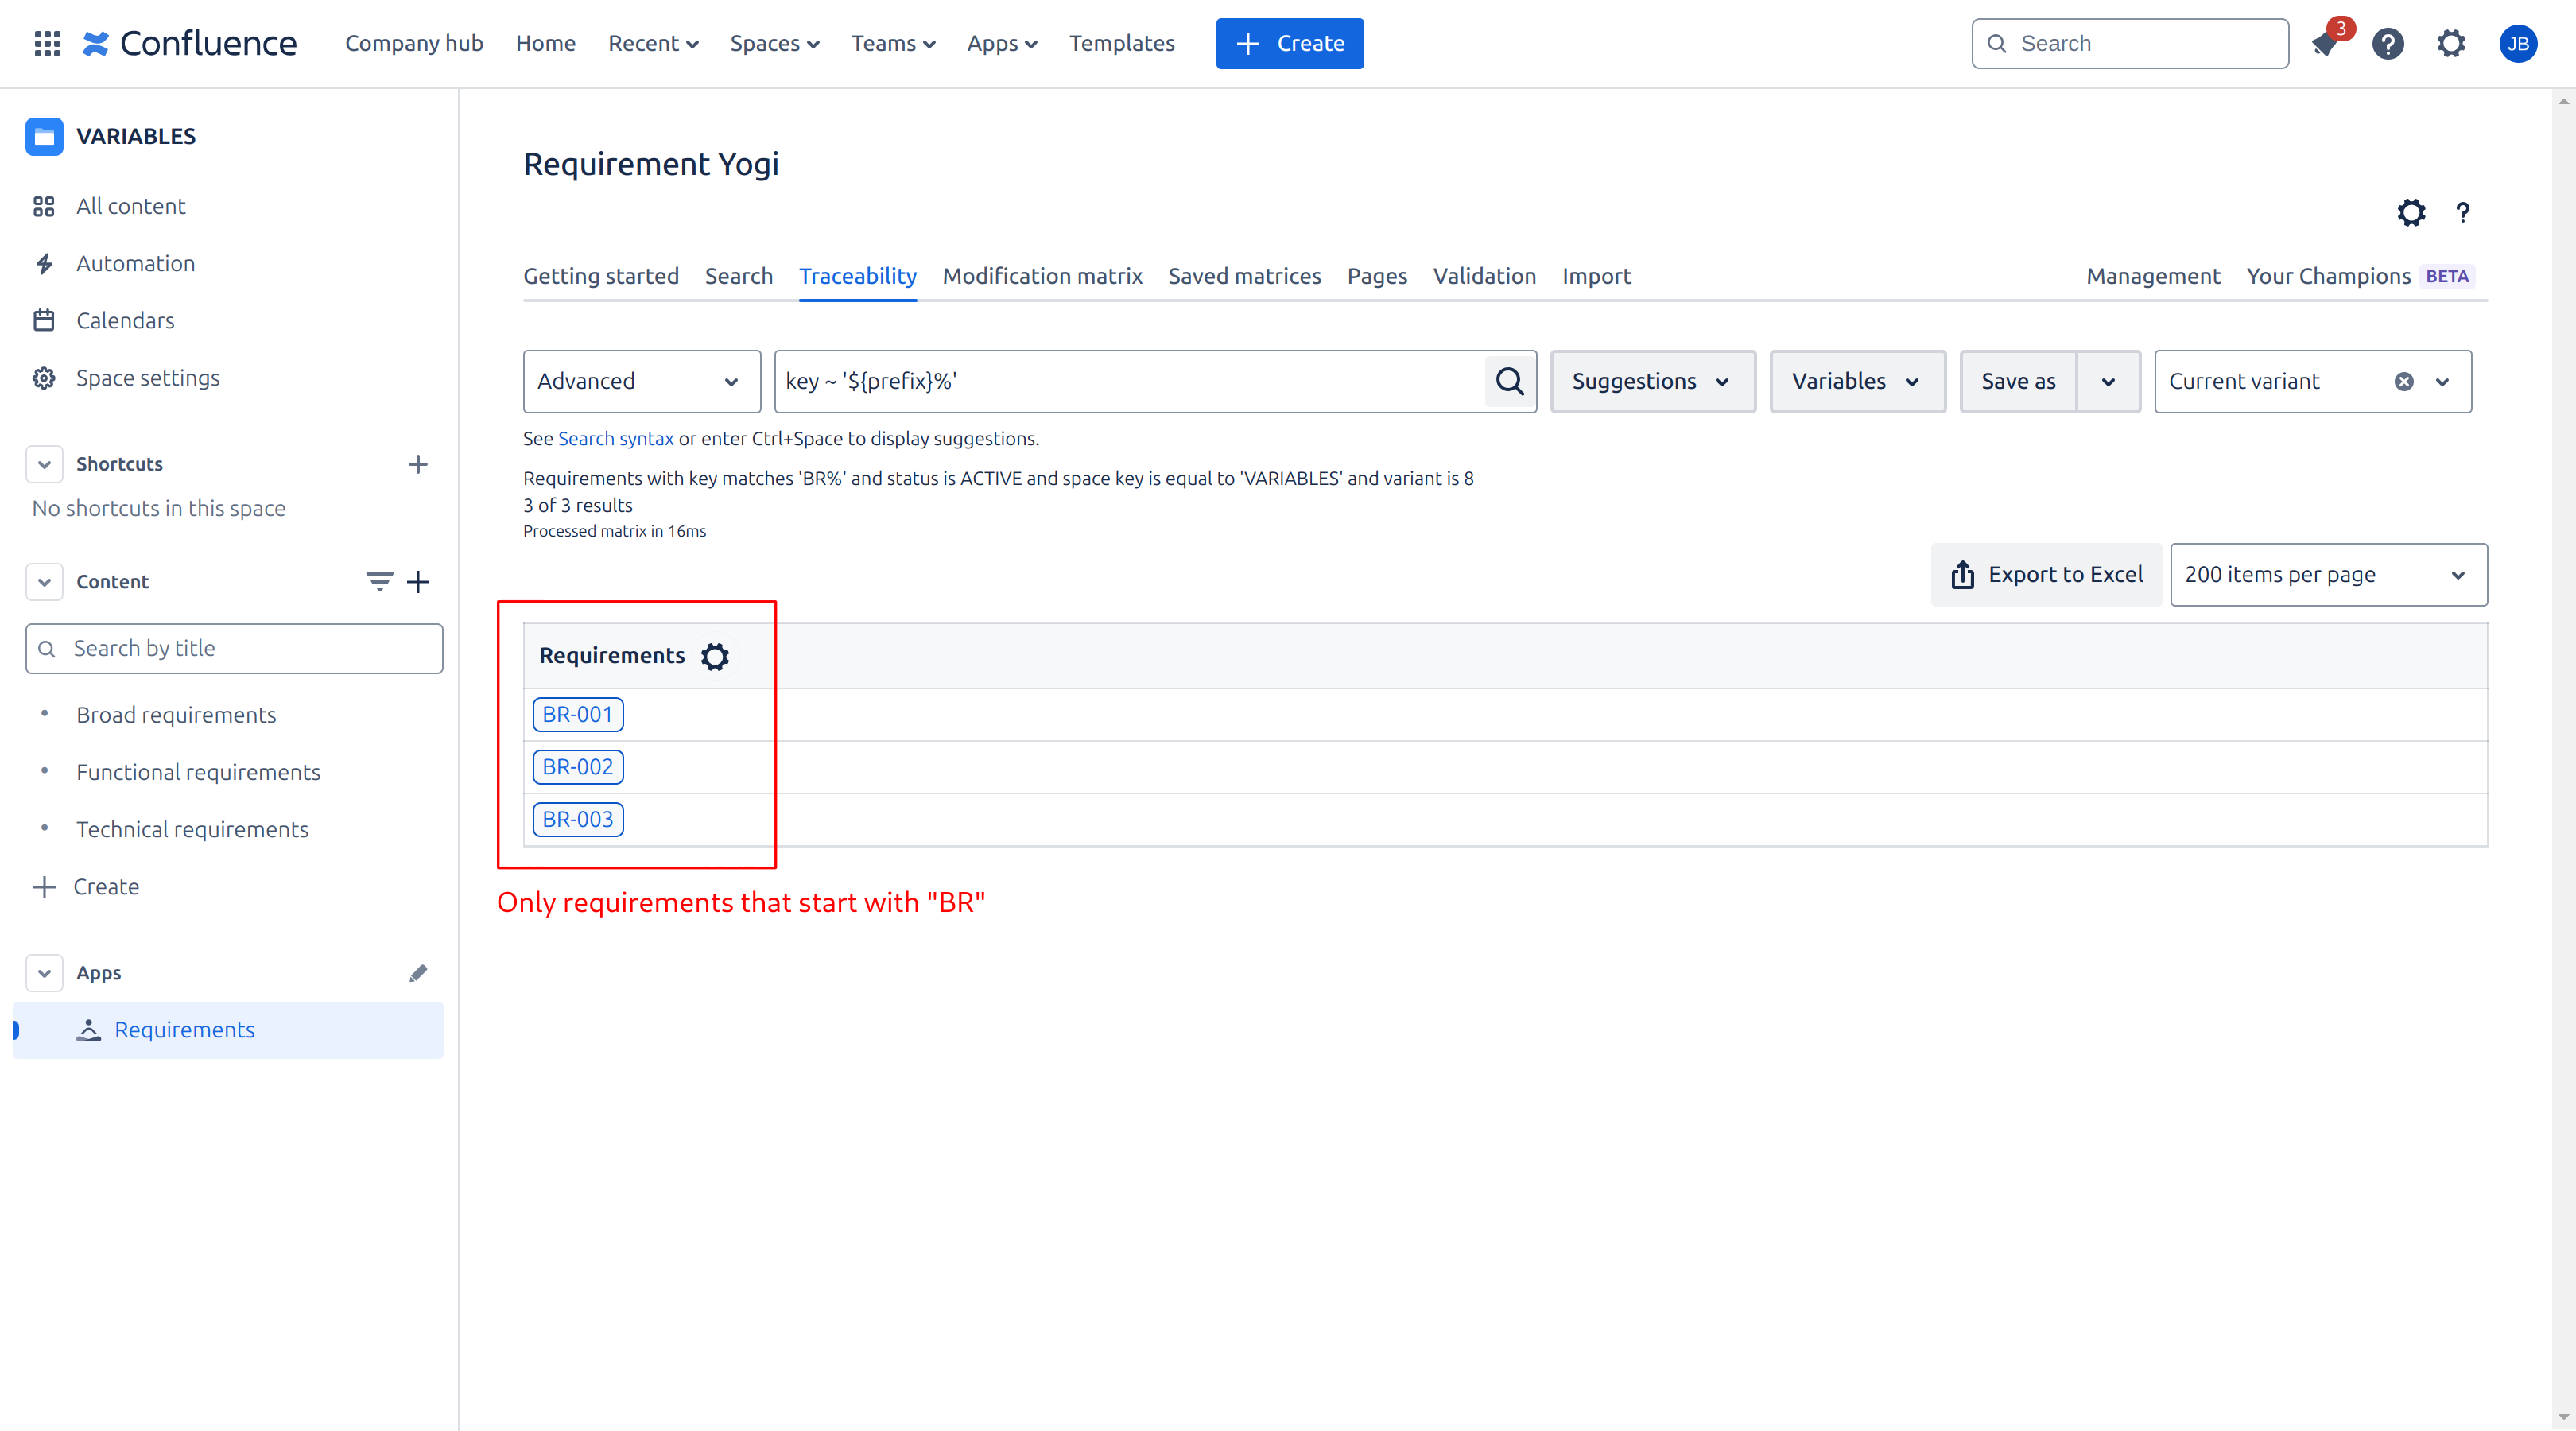Click the Search syntax link
Viewport: 2576px width, 1431px height.
click(x=615, y=438)
